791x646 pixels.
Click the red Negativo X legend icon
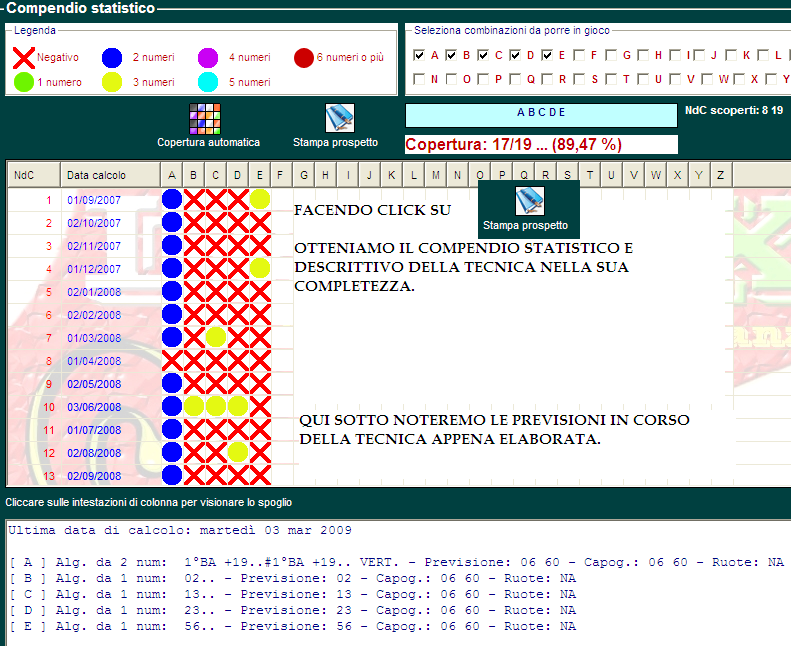(24, 58)
